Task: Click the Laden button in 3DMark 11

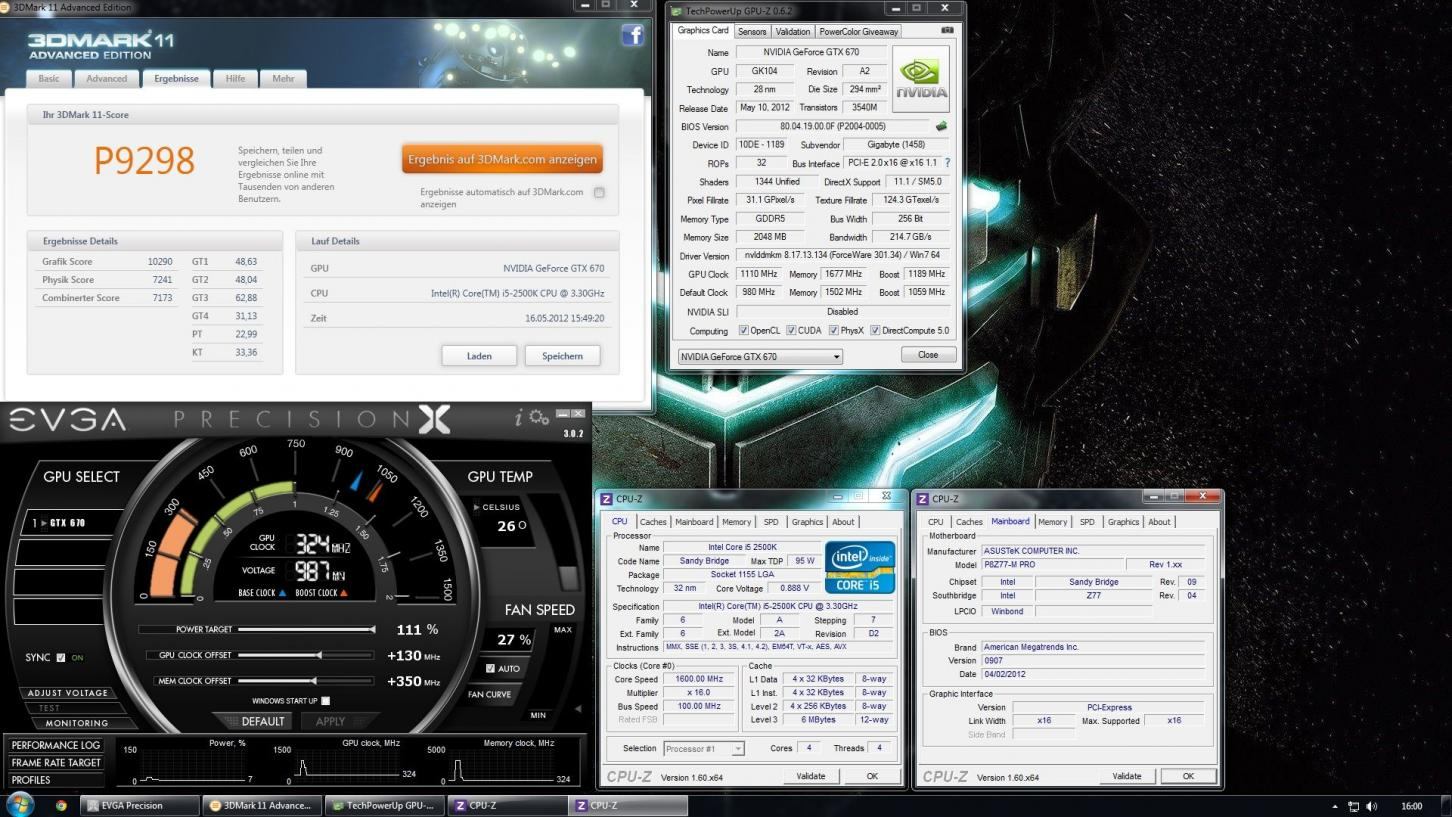Action: pyautogui.click(x=479, y=356)
